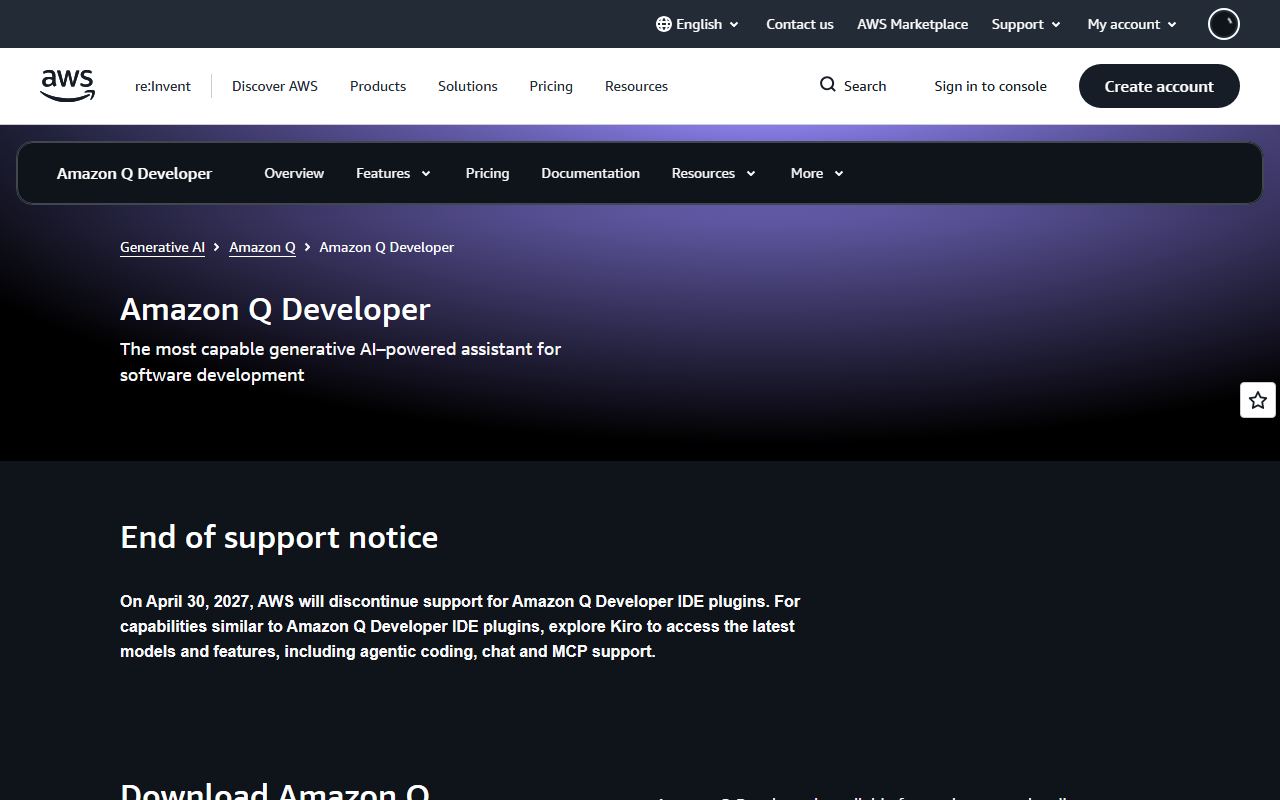Open the Documentation tab
Viewport: 1280px width, 800px height.
[590, 173]
